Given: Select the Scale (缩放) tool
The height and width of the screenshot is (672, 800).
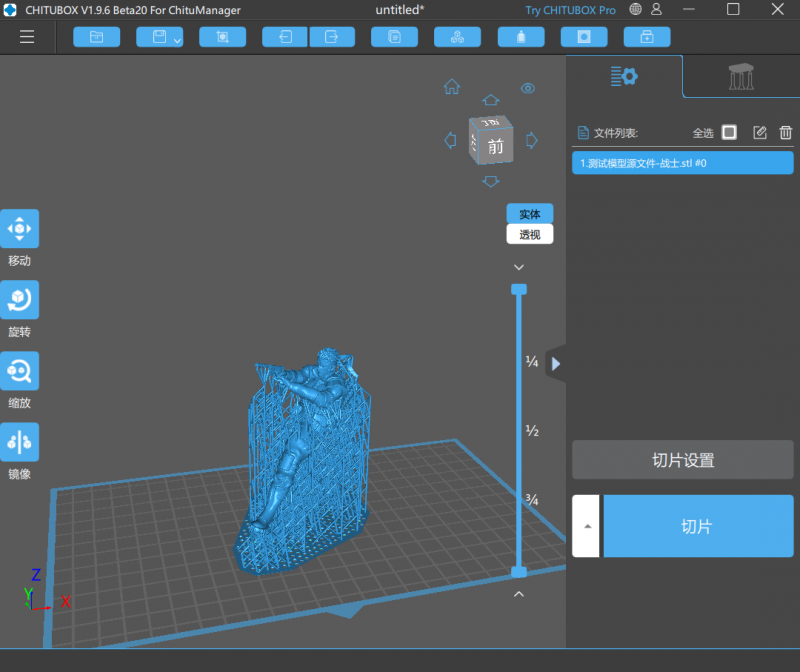Looking at the screenshot, I should (x=20, y=371).
